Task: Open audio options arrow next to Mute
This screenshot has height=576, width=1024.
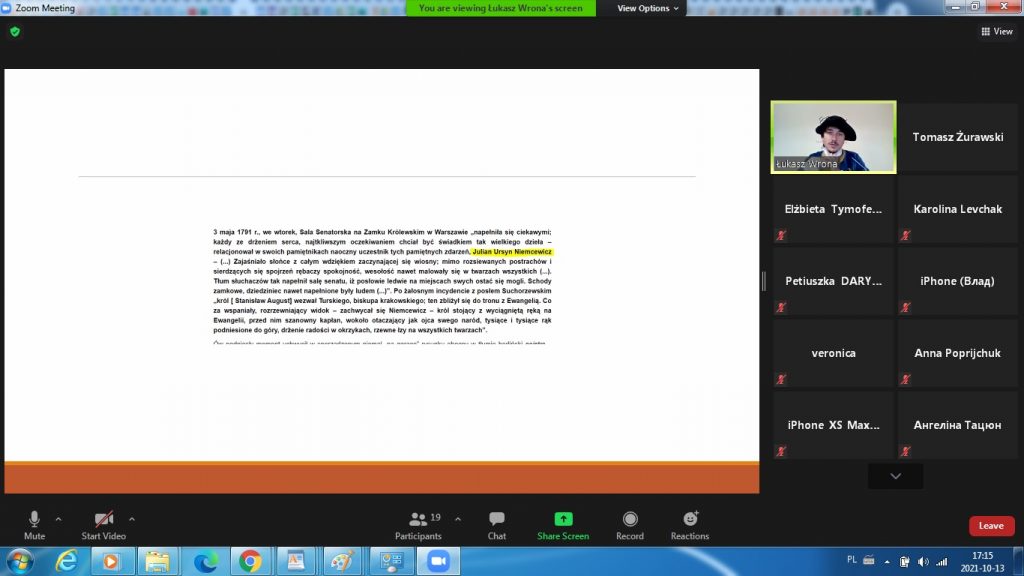Action: point(58,519)
